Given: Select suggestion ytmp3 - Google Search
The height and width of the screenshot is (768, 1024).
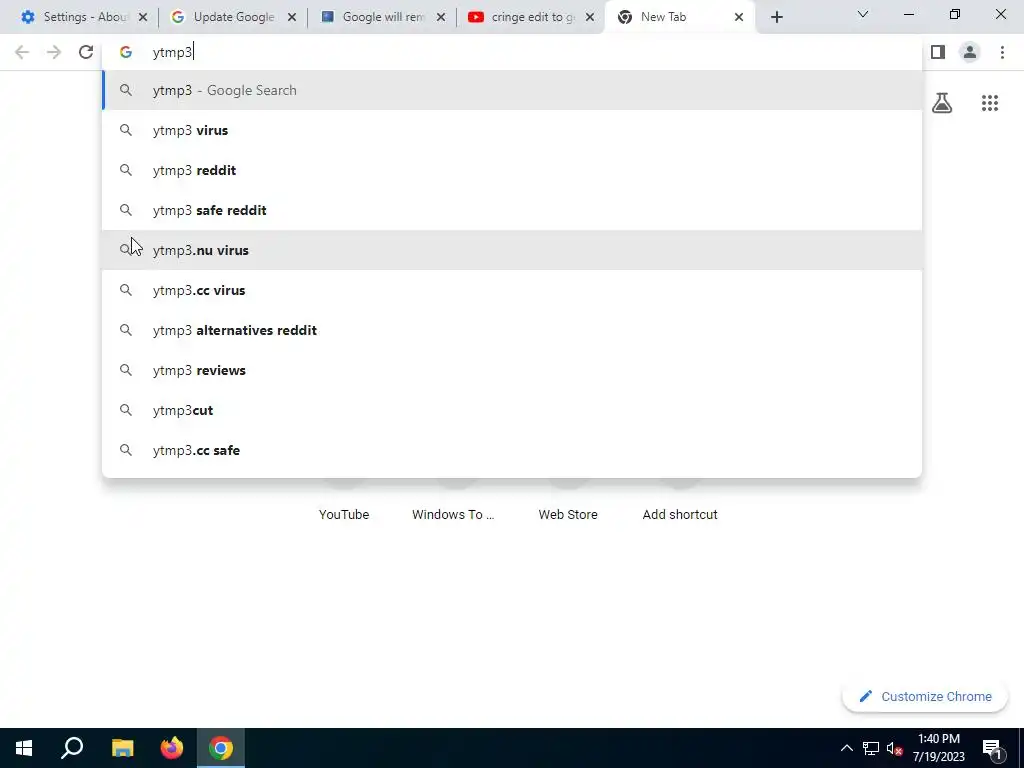Looking at the screenshot, I should [512, 90].
